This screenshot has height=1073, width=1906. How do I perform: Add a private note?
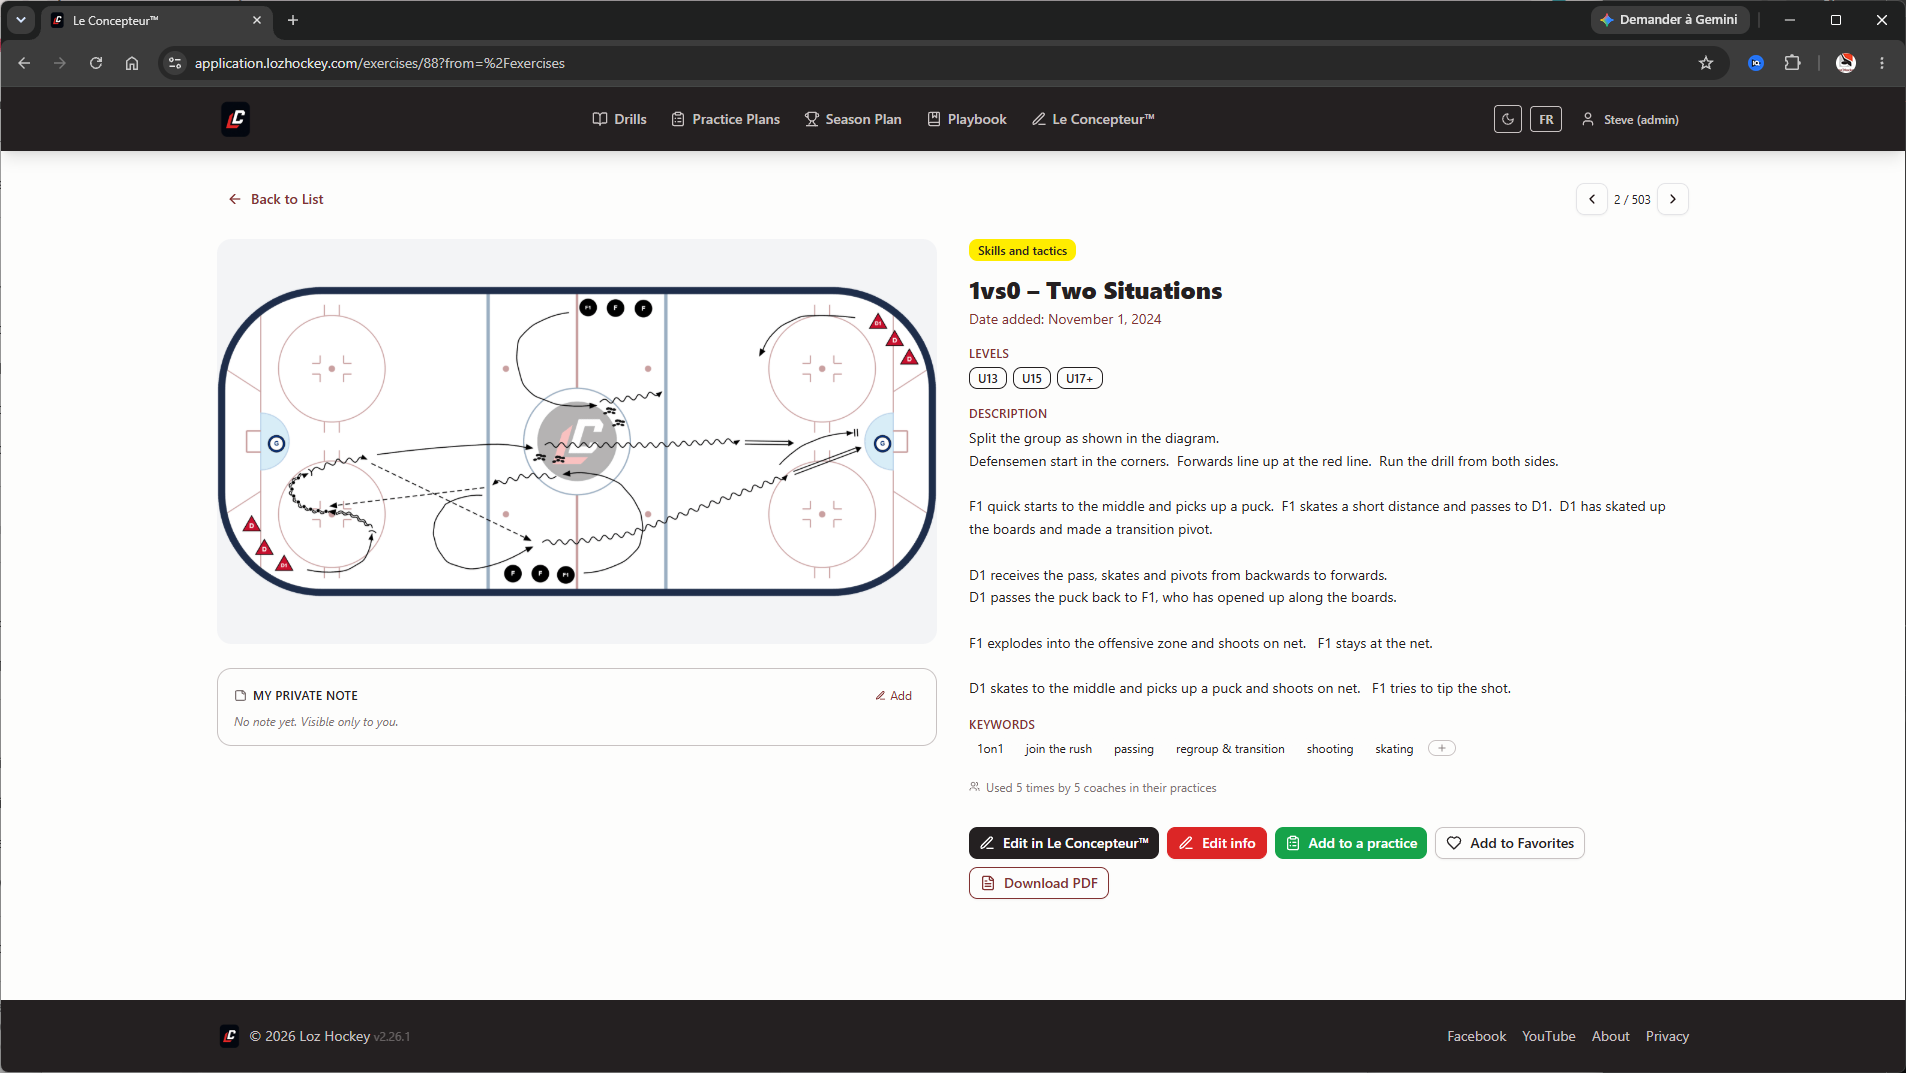click(x=893, y=696)
